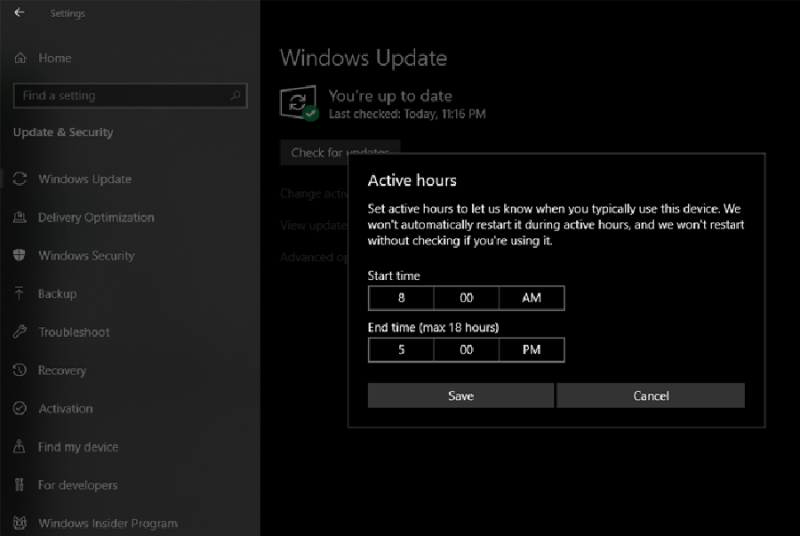
Task: Click the Change active hours link
Action: pos(314,194)
